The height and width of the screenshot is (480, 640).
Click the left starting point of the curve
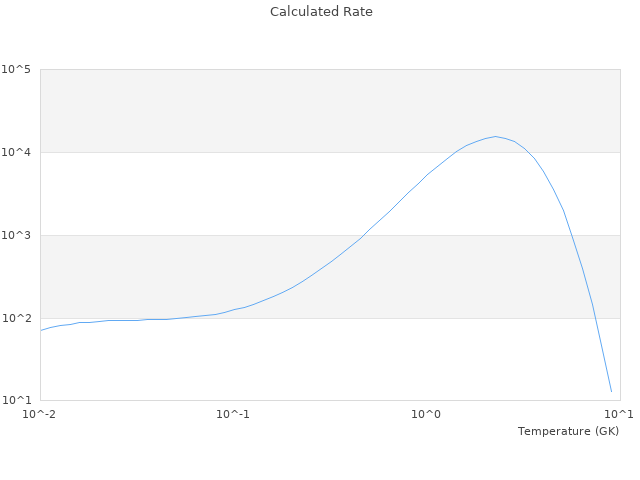41,330
